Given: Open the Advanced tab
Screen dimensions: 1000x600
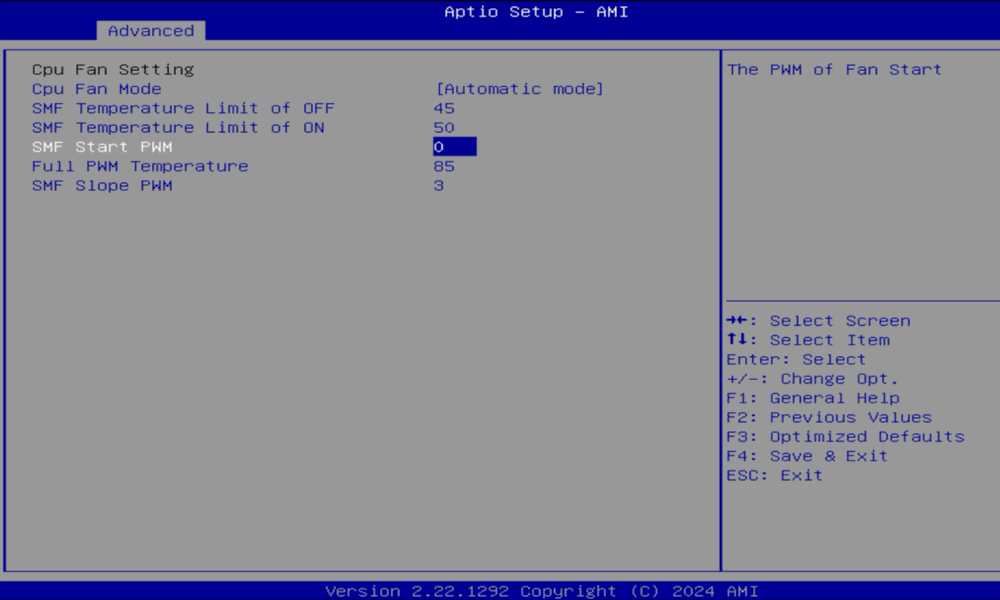Looking at the screenshot, I should tap(151, 31).
